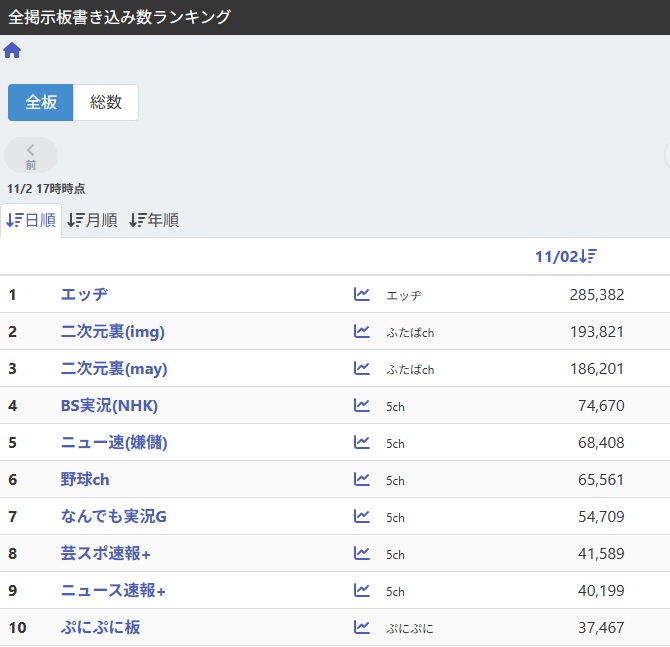Select the 全板 toggle button
The image size is (670, 647).
coord(41,102)
